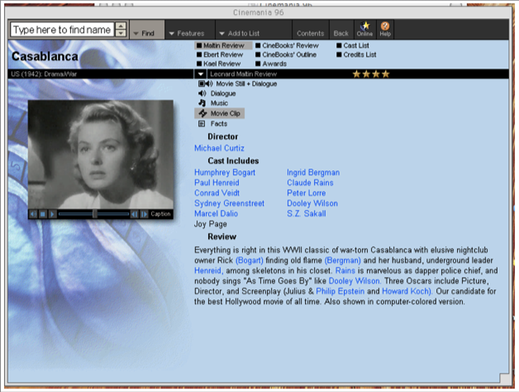
Task: Collapse the Leonard Maltin Review arrow
Action: (201, 74)
